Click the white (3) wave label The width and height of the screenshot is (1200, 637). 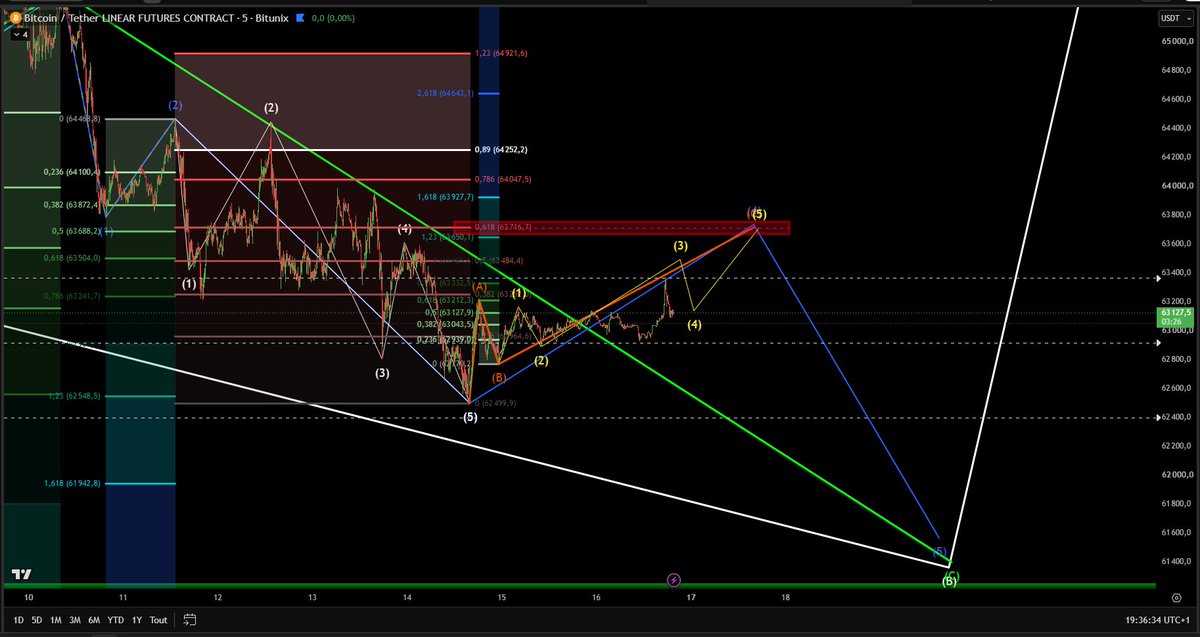(x=383, y=373)
